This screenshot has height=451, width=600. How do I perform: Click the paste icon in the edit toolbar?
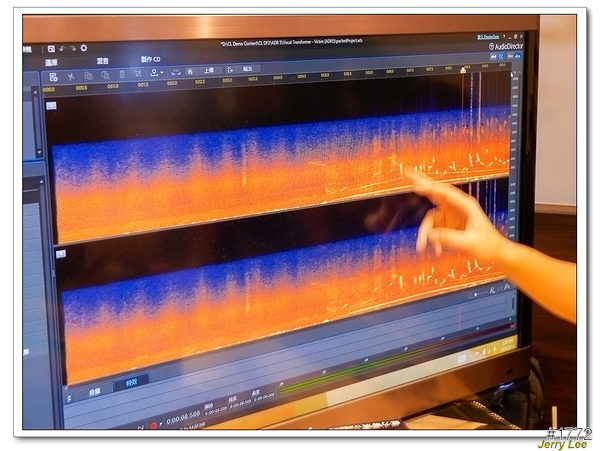[x=105, y=75]
